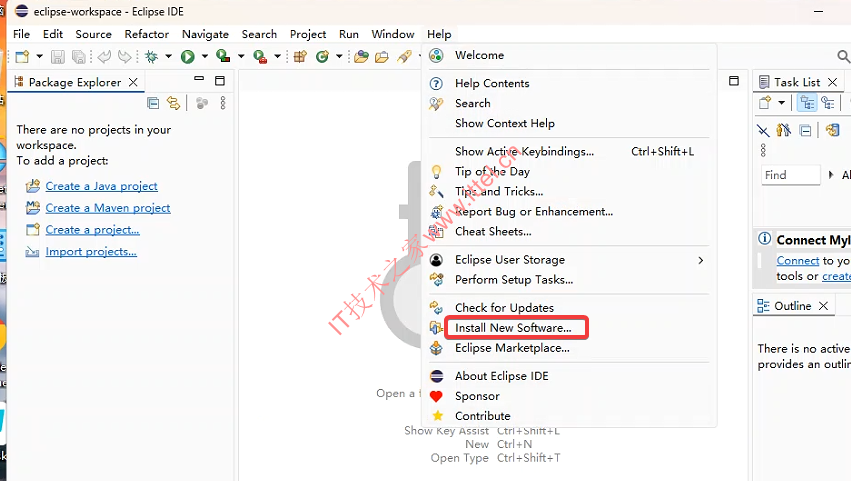
Task: Expand the External Tools dropdown arrow
Action: [x=277, y=56]
